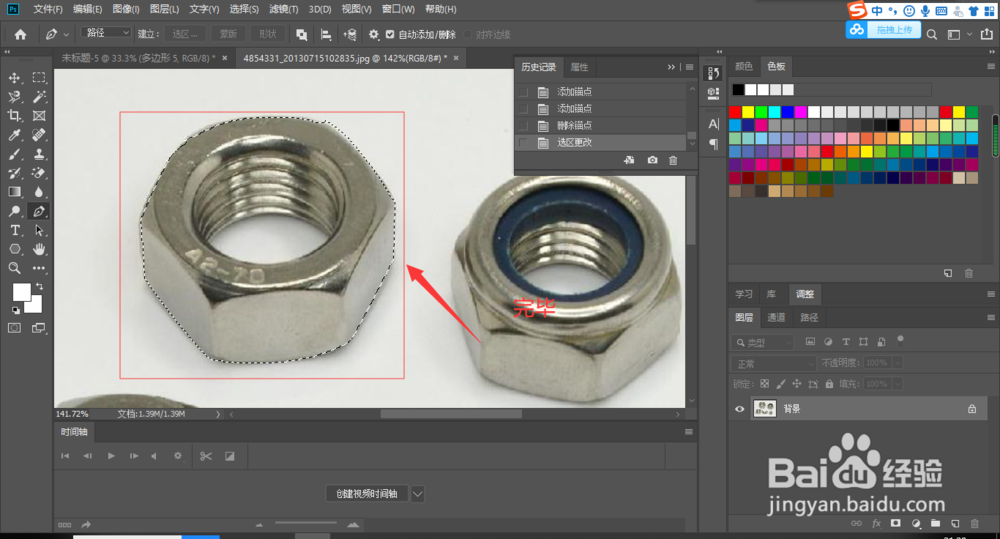Select the Brush tool
Image resolution: width=1000 pixels, height=539 pixels.
[x=14, y=154]
